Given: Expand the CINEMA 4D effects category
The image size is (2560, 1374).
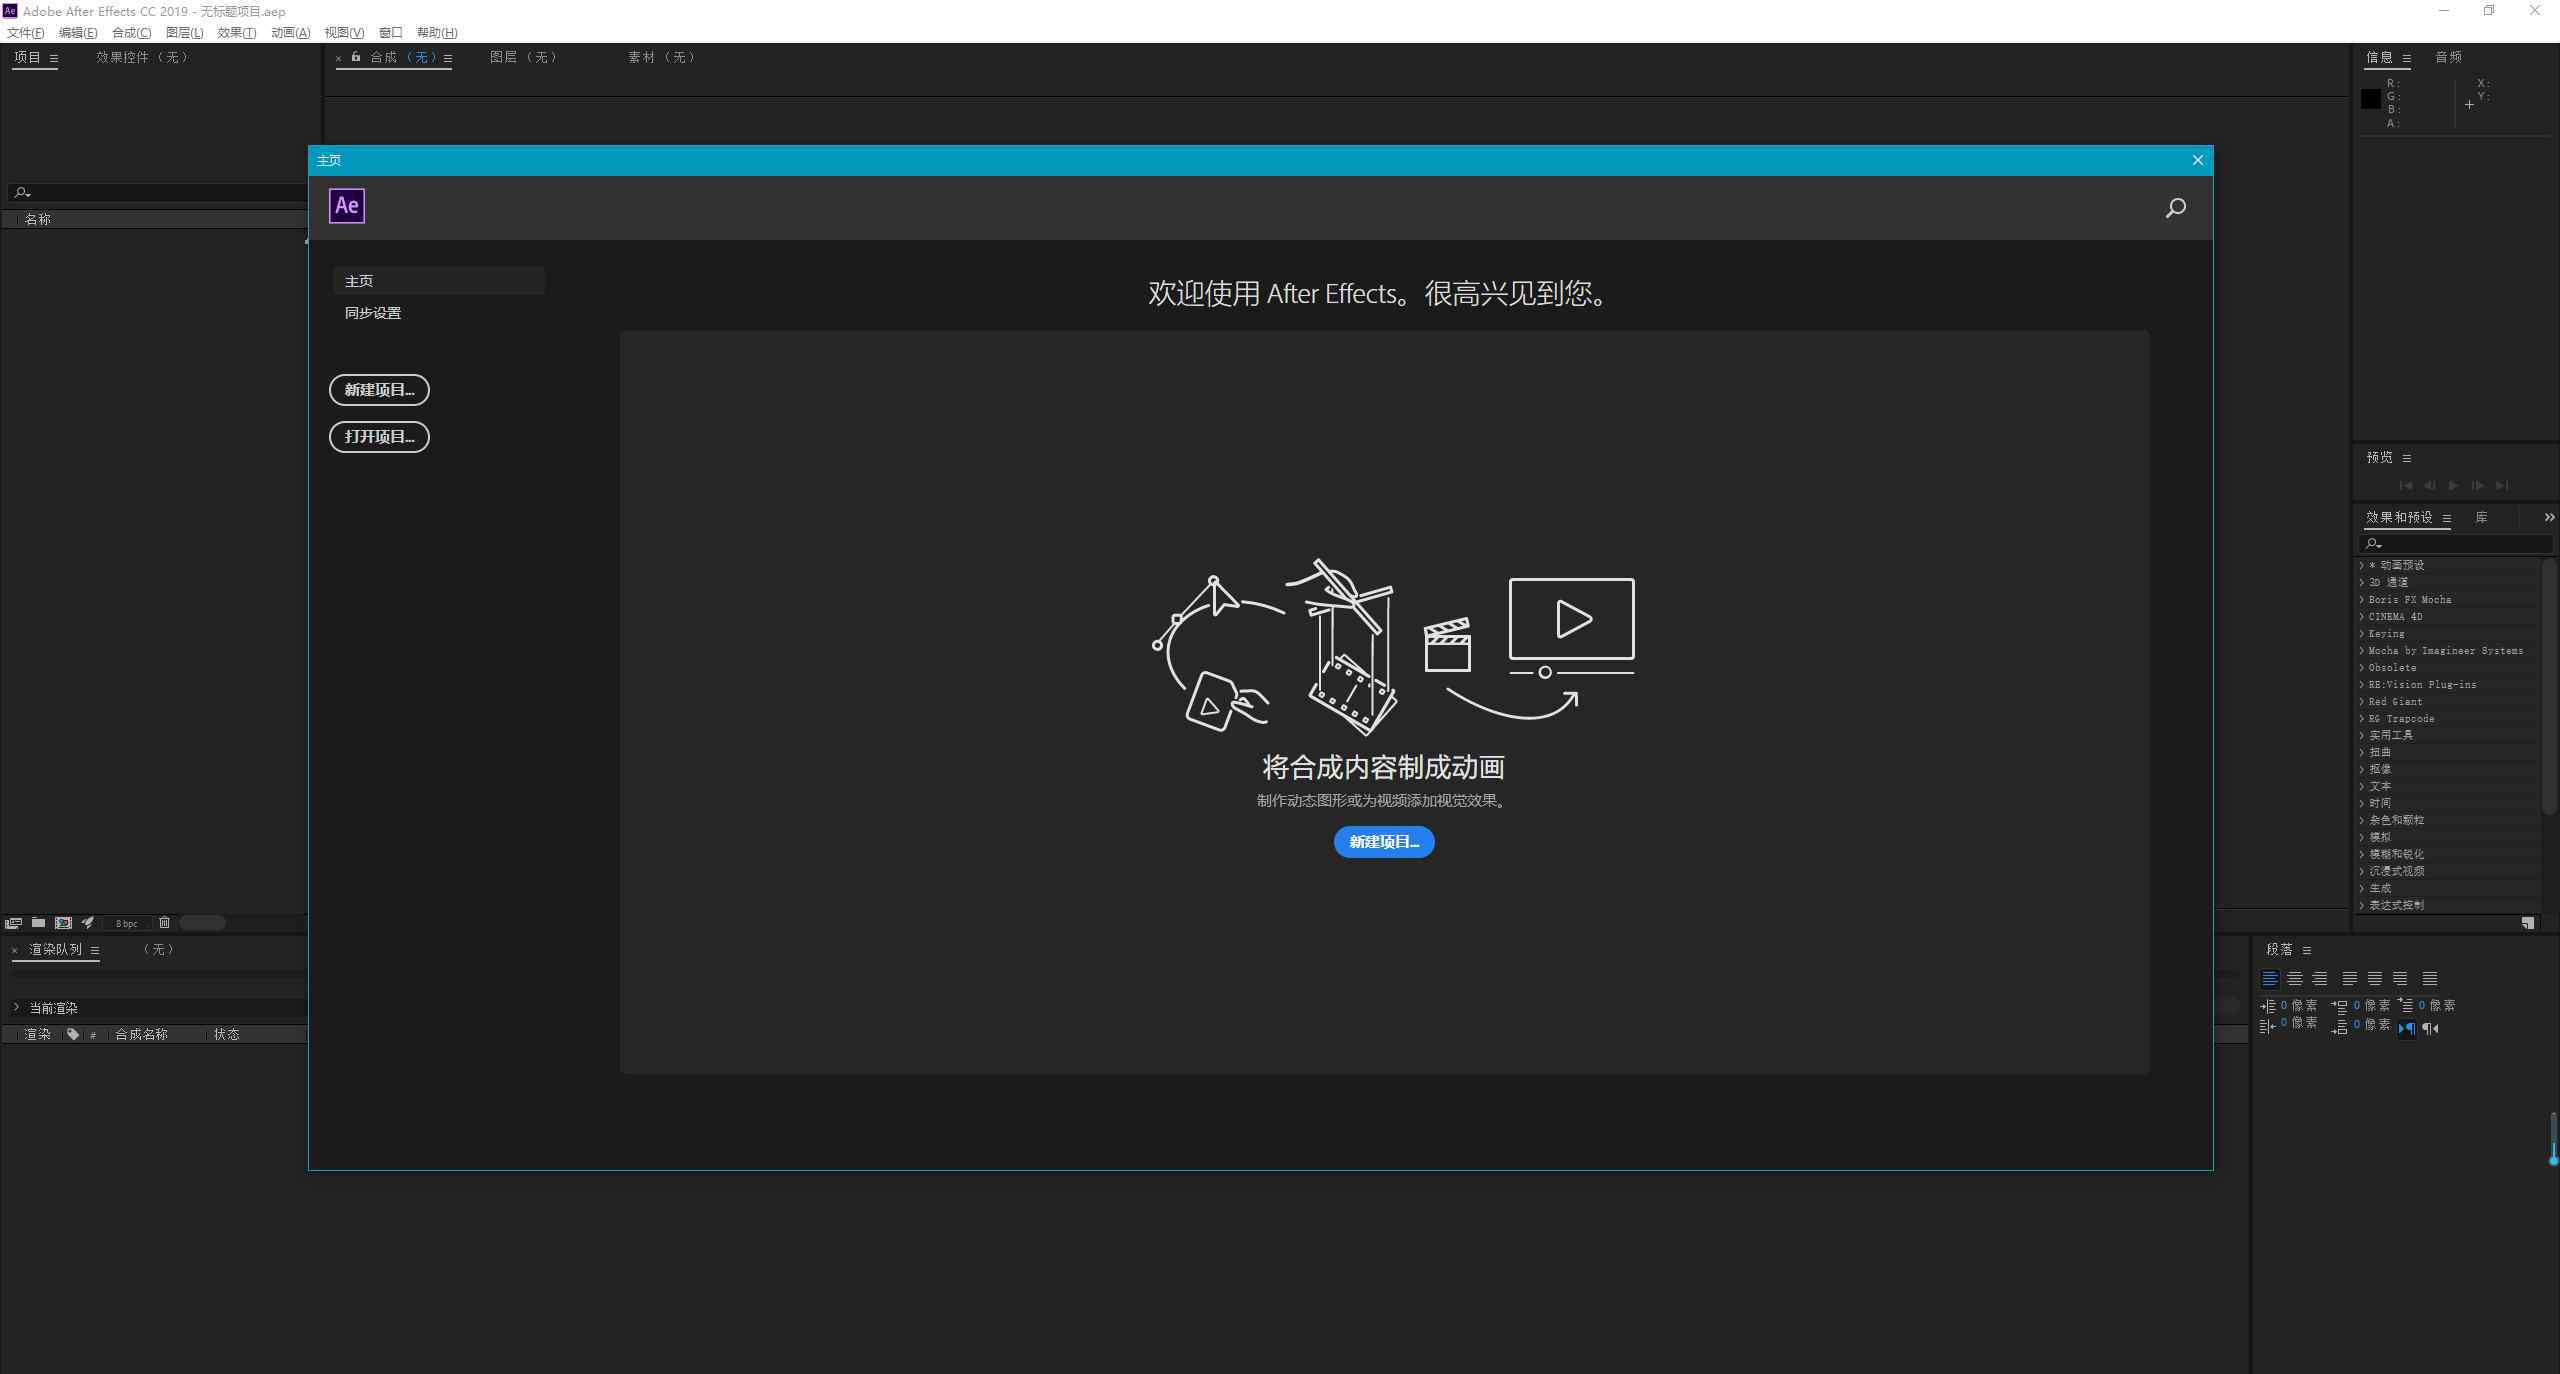Looking at the screenshot, I should [x=2362, y=616].
